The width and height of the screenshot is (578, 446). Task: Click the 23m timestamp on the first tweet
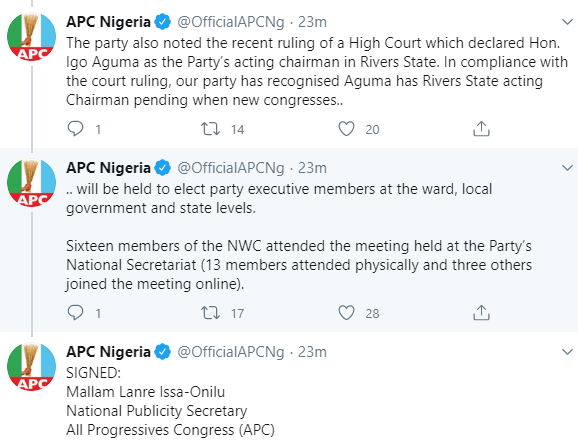tap(312, 22)
